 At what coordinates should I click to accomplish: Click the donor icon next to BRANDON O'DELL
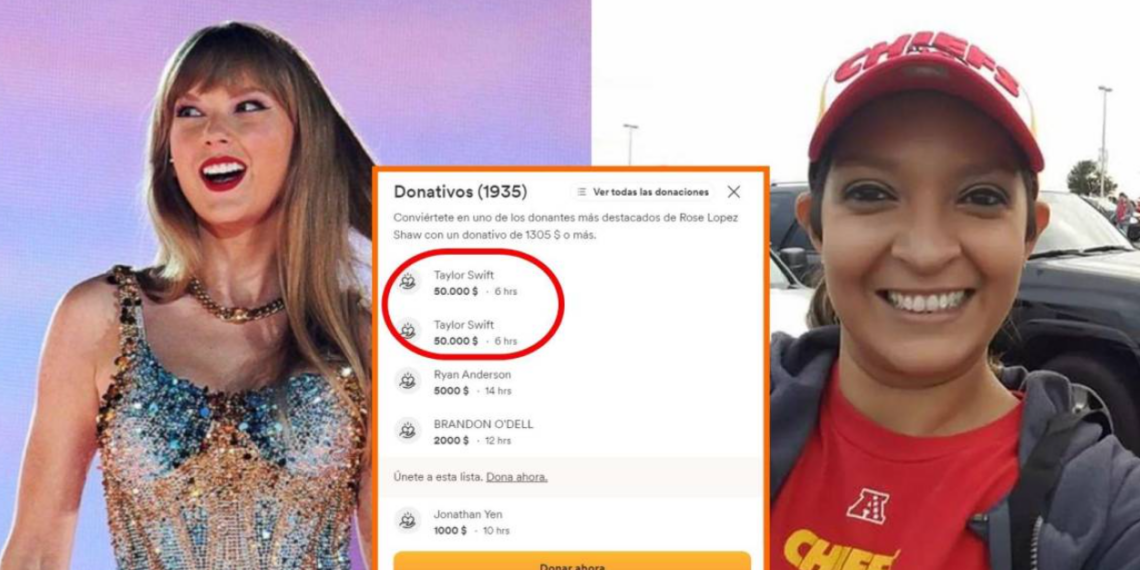click(408, 430)
